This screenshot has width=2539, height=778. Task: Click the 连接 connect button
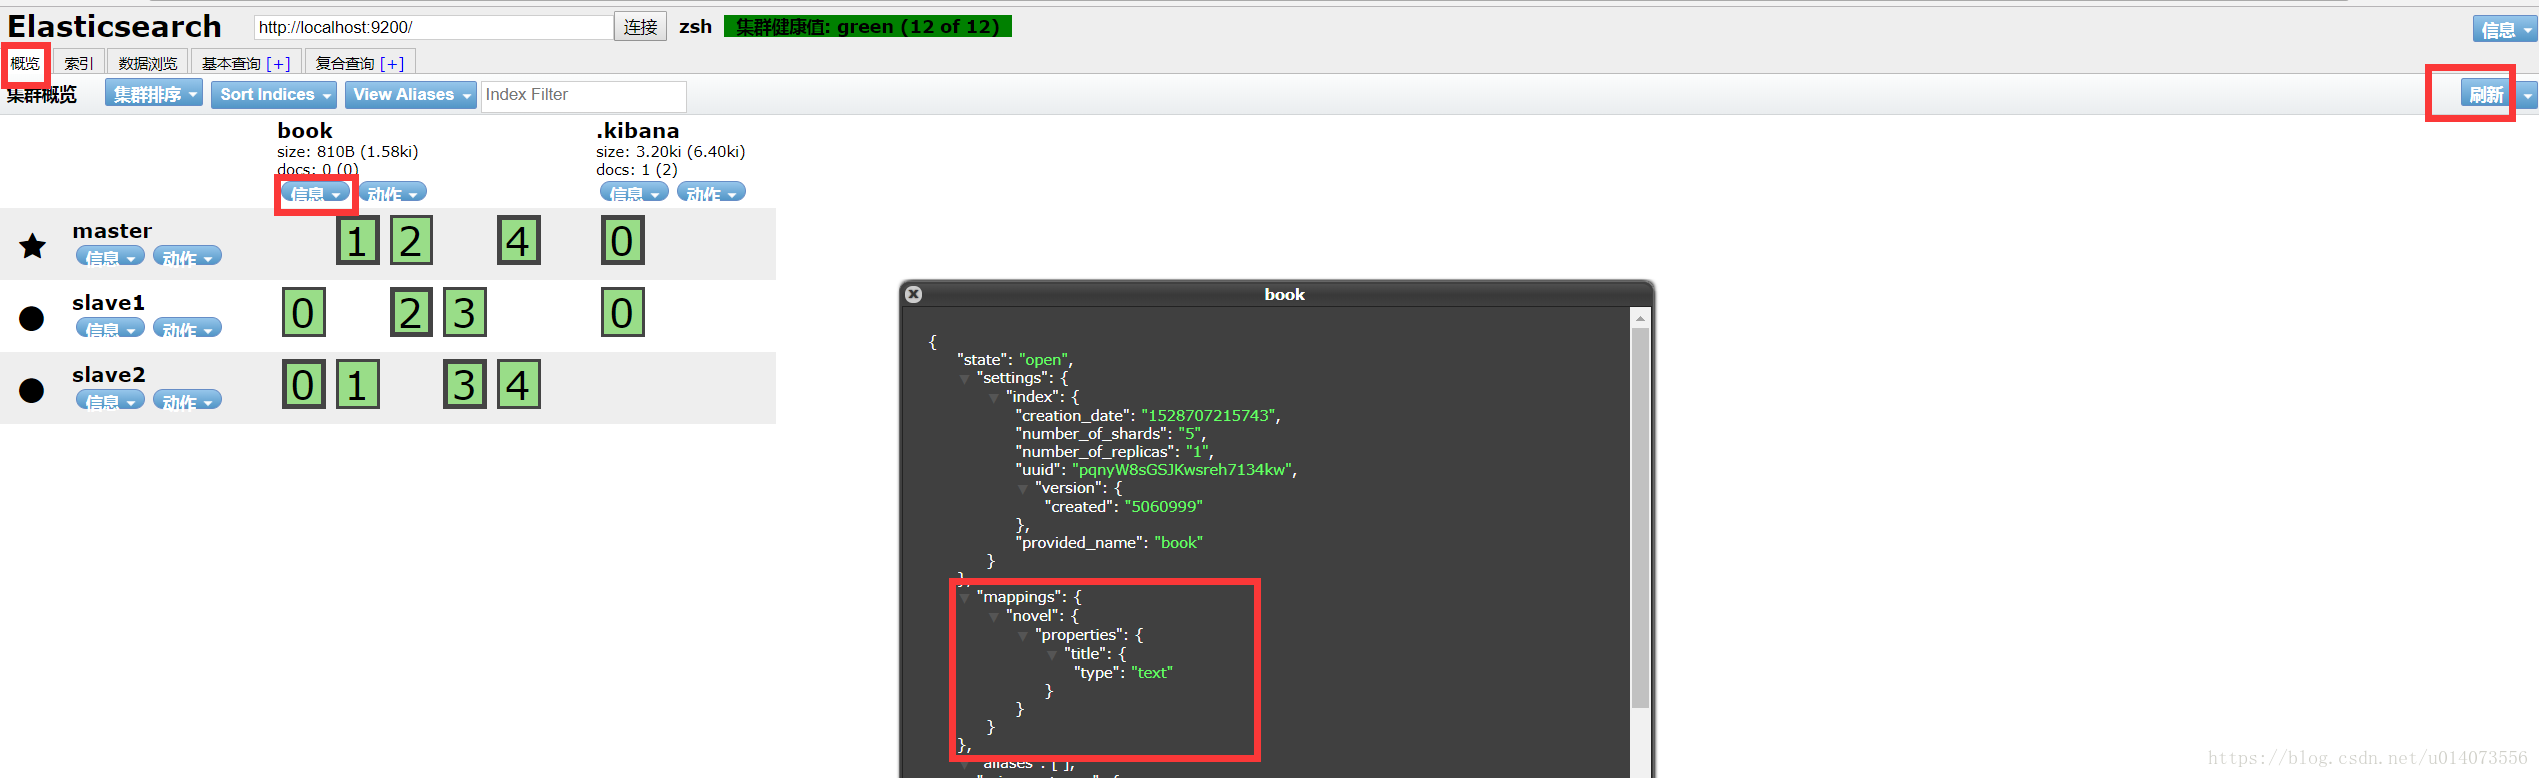641,27
